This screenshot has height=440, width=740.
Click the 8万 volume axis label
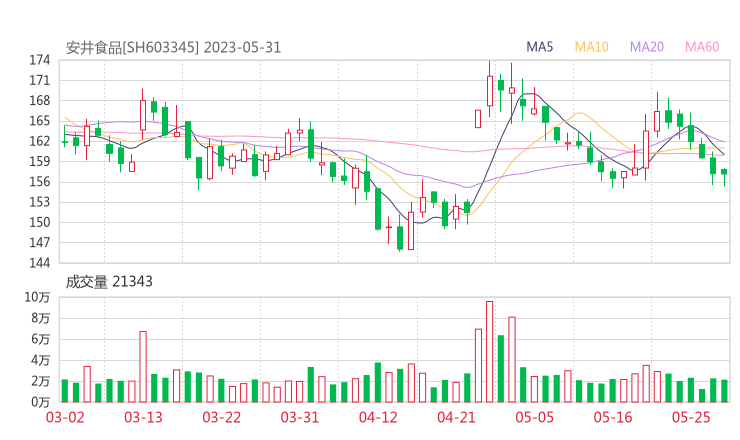coord(41,318)
